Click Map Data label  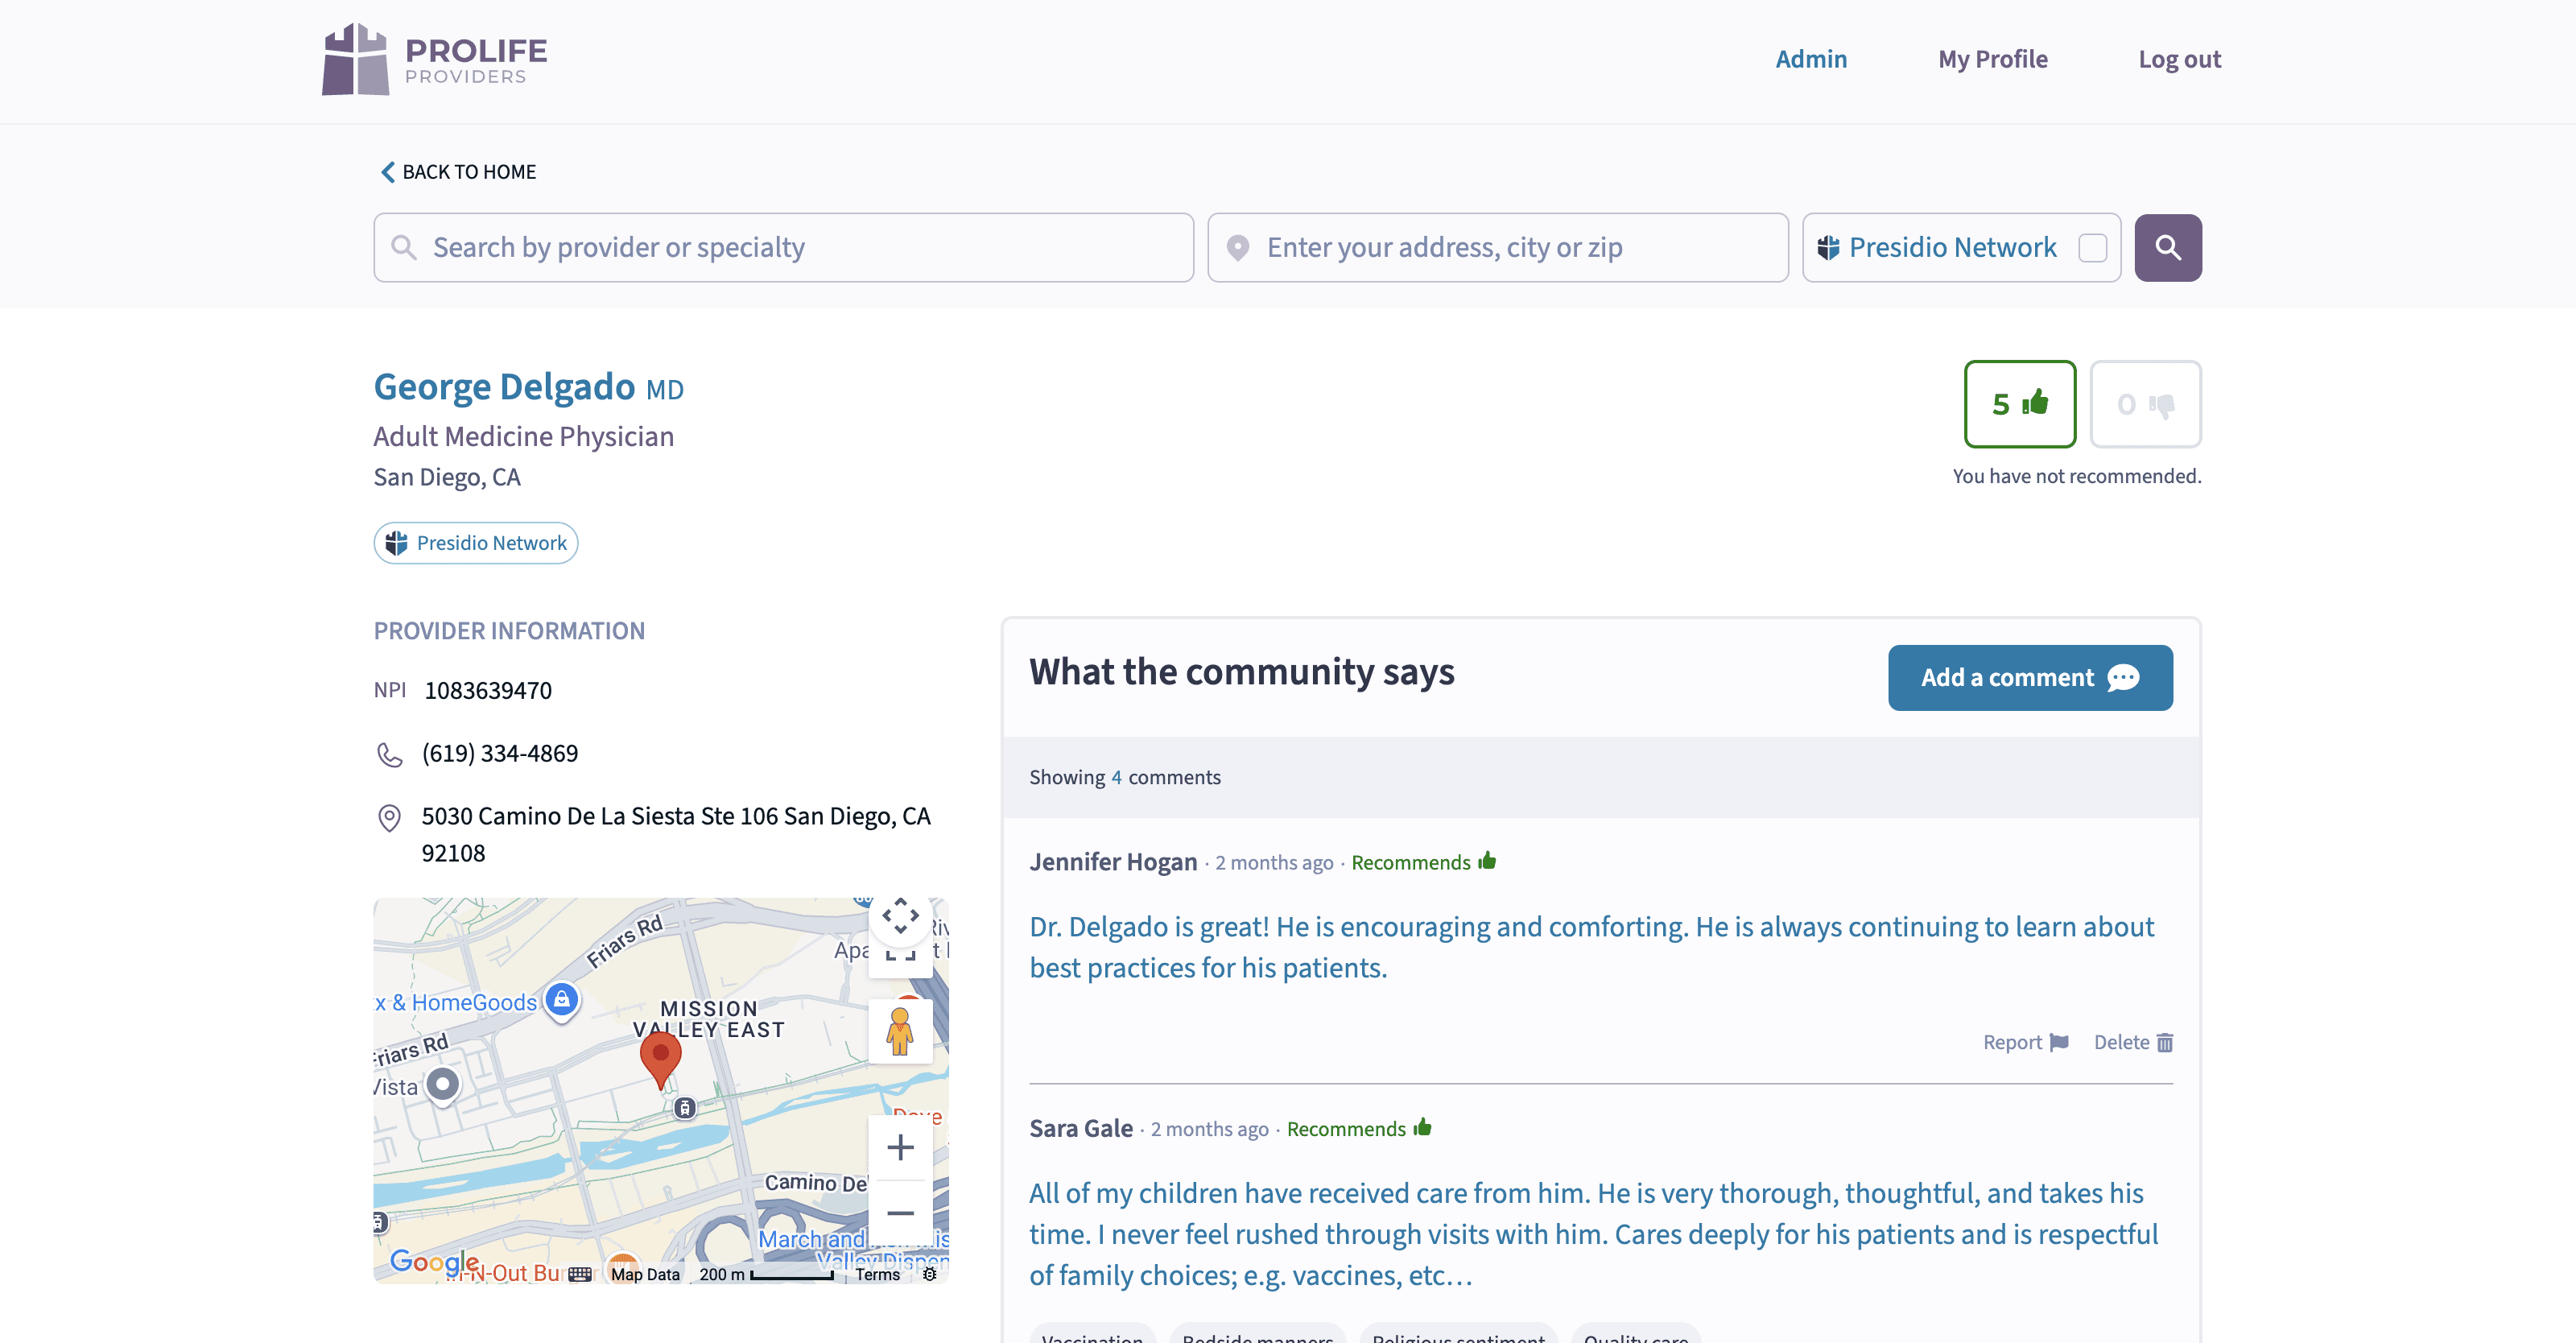click(x=645, y=1274)
